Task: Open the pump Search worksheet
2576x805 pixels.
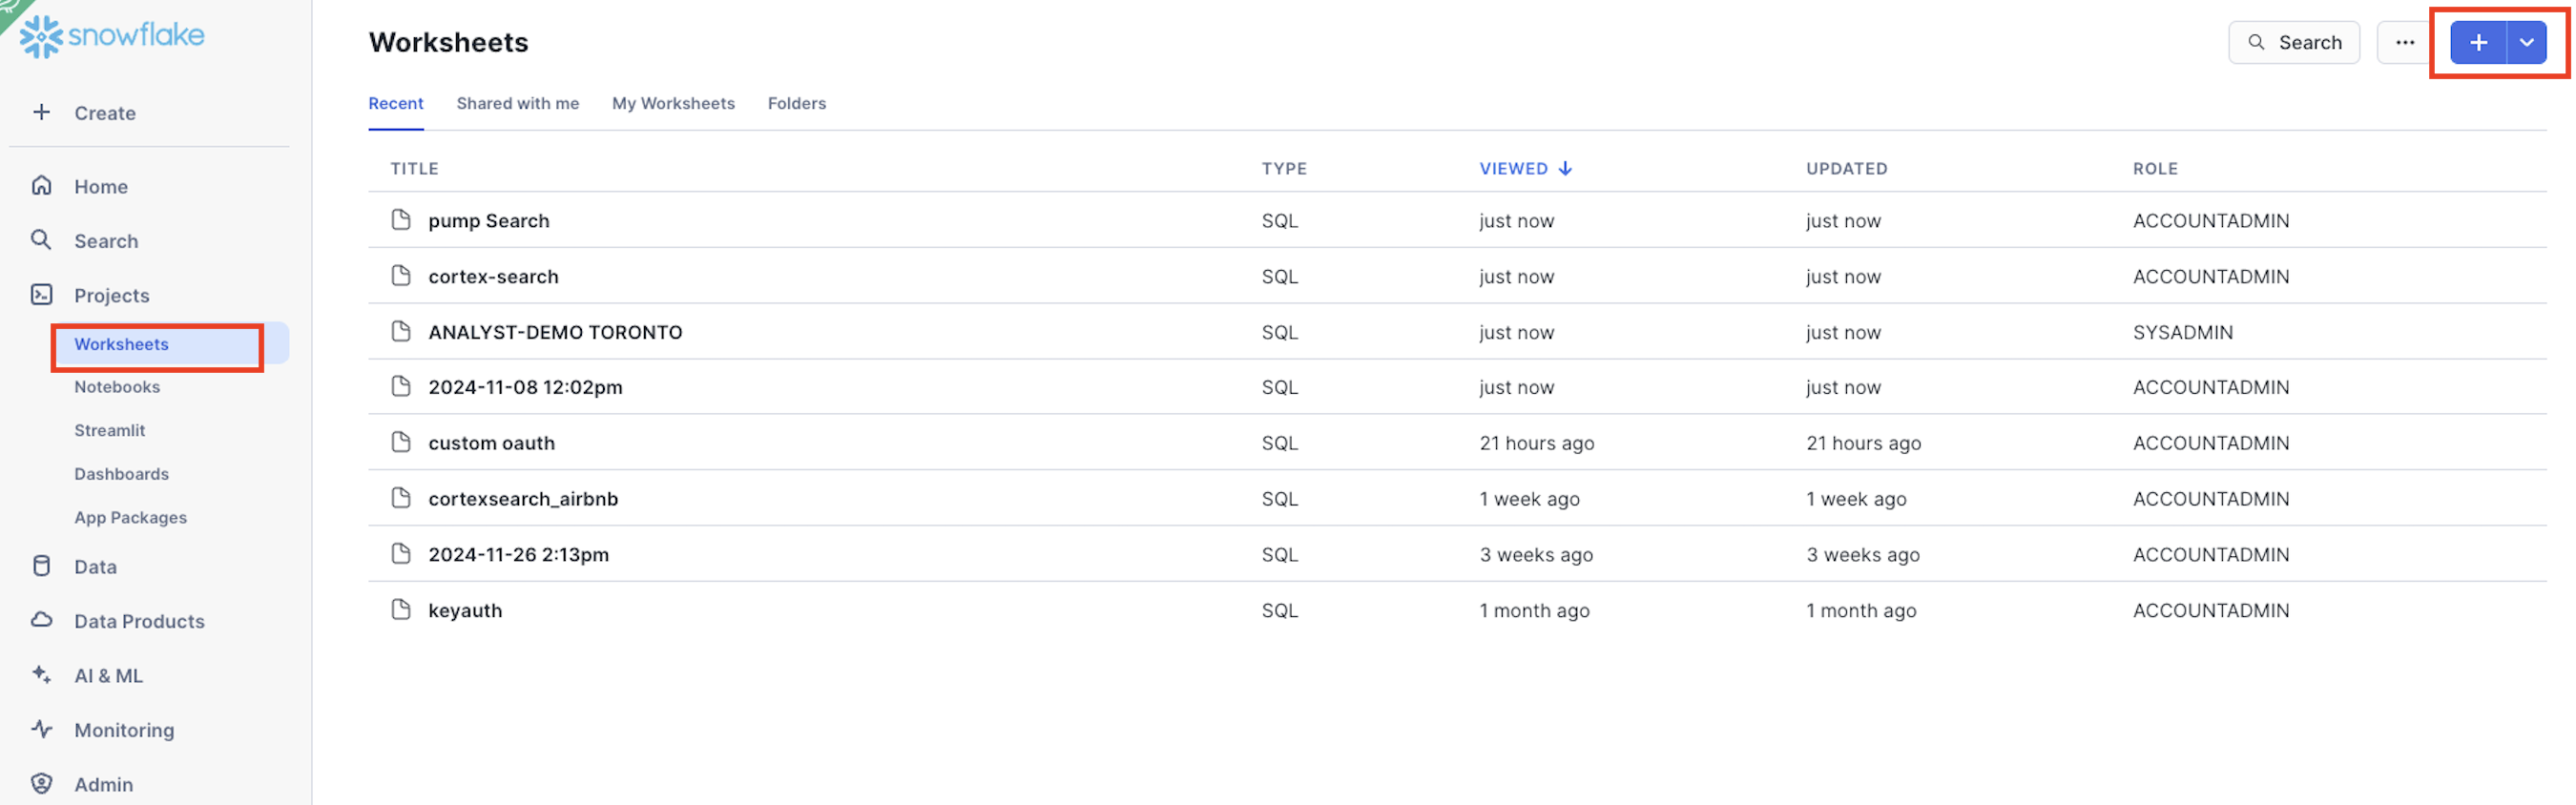Action: pyautogui.click(x=488, y=220)
